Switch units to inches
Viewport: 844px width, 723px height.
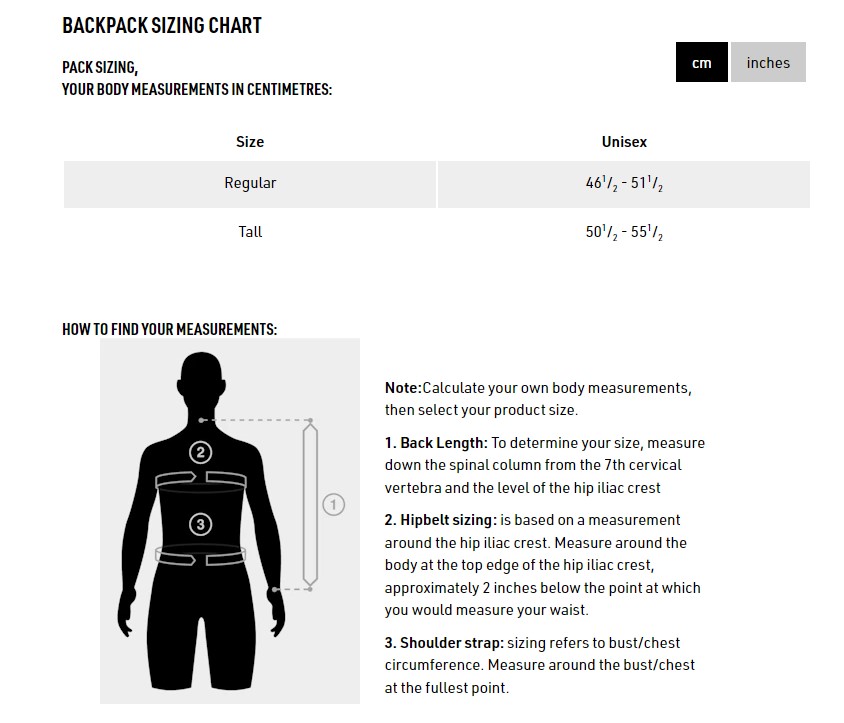tap(767, 63)
